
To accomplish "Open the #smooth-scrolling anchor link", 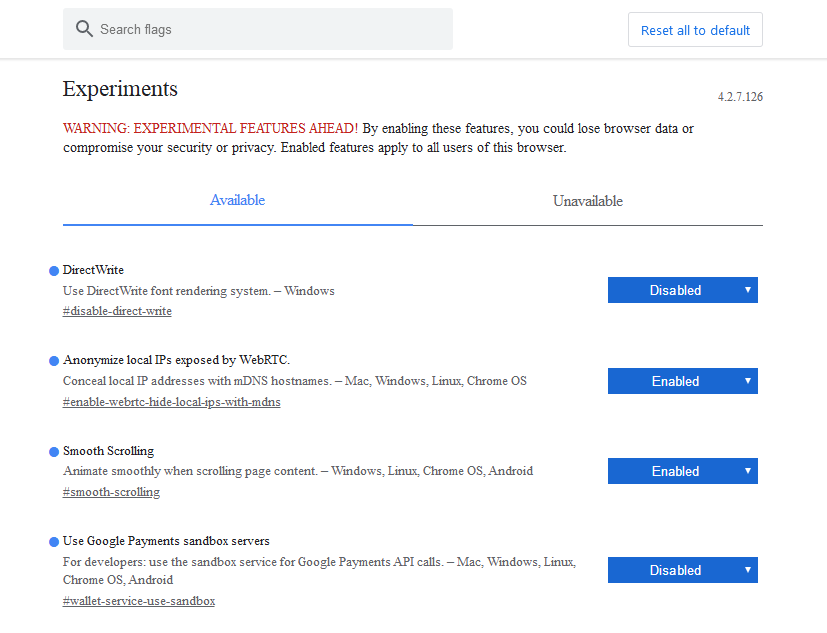I will tap(111, 492).
